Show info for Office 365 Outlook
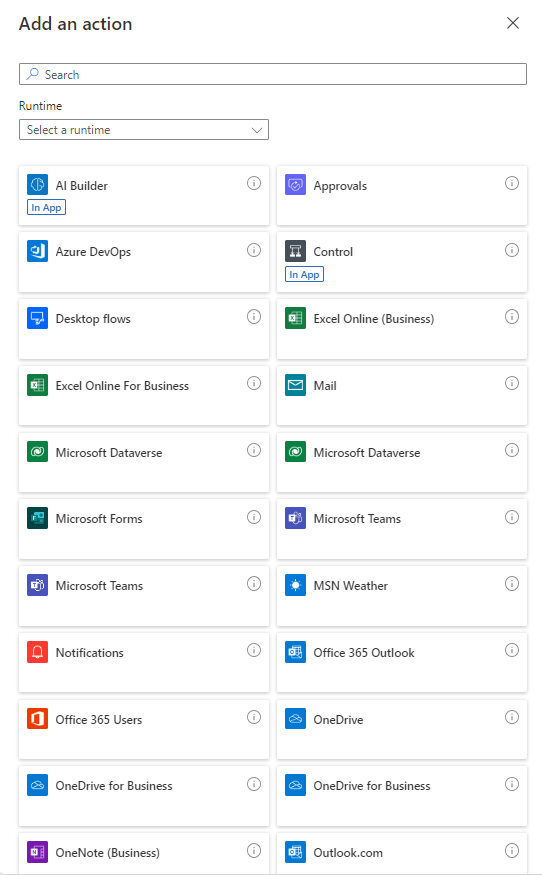 click(512, 650)
